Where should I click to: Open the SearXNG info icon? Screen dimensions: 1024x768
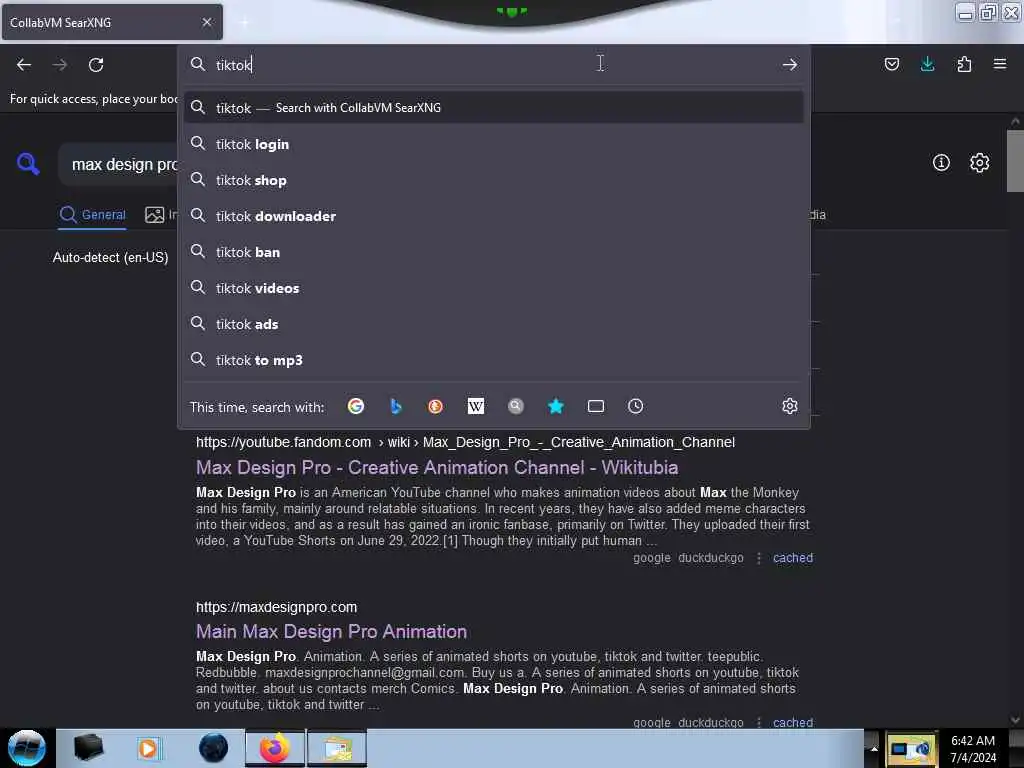[941, 163]
